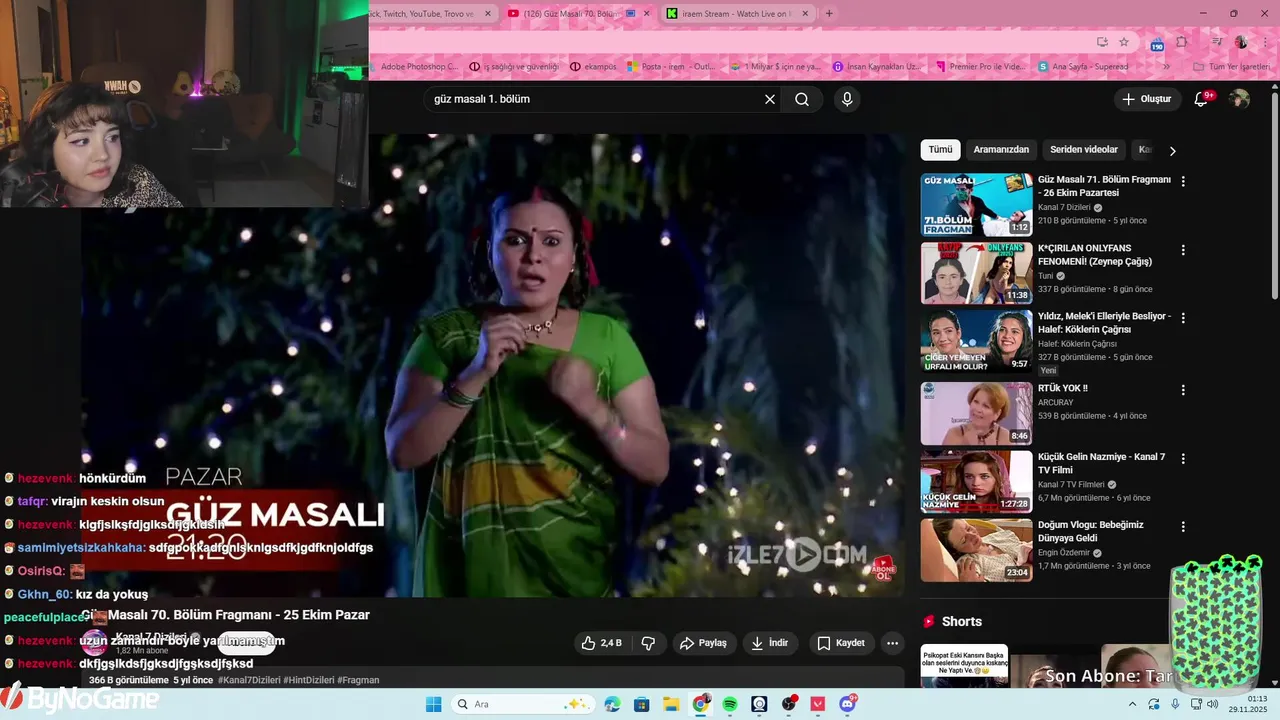Click the Oluştur create button
Screen dimensions: 1280x720
click(1147, 99)
